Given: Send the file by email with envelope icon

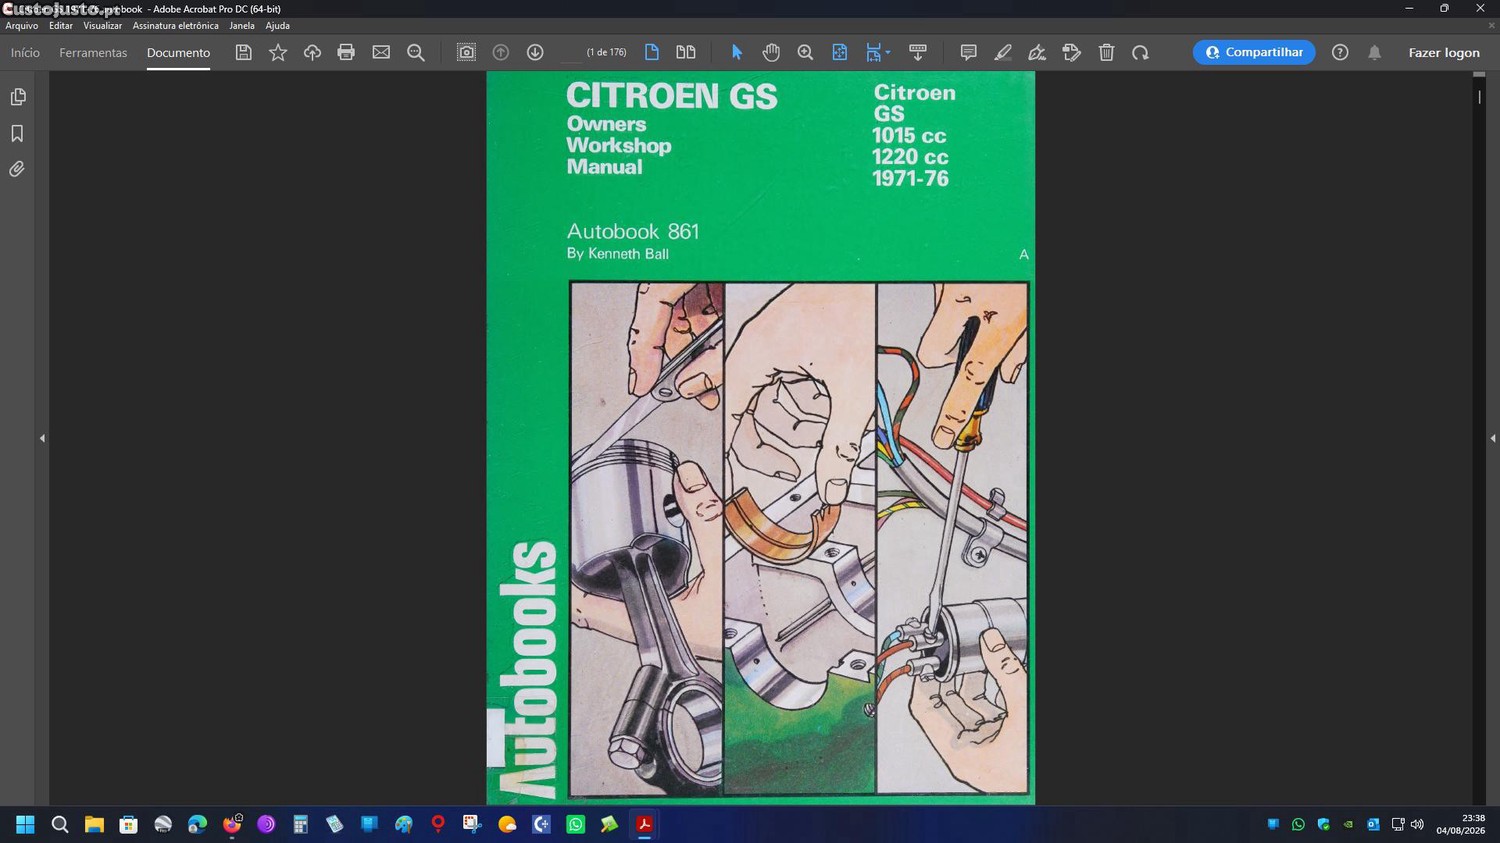Looking at the screenshot, I should (x=381, y=52).
